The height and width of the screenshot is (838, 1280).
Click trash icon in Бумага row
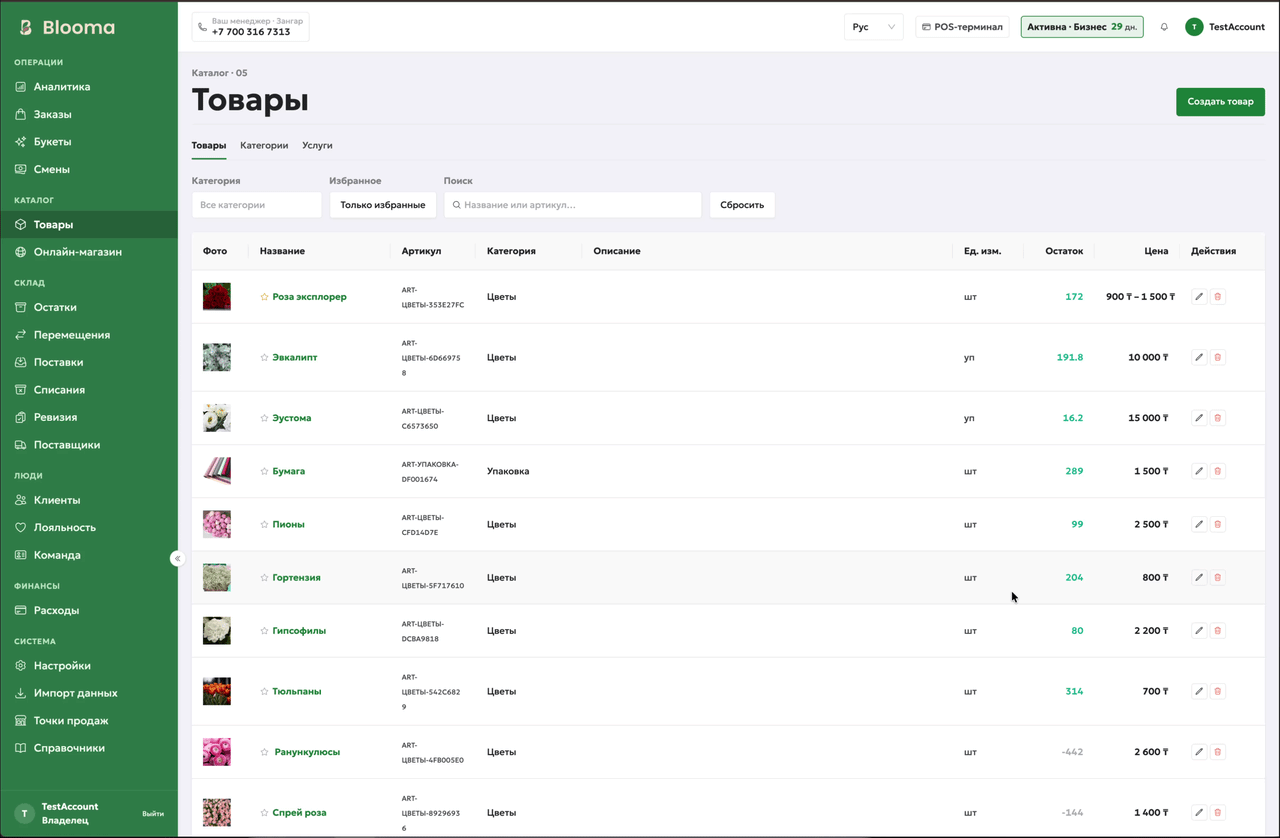(1218, 471)
